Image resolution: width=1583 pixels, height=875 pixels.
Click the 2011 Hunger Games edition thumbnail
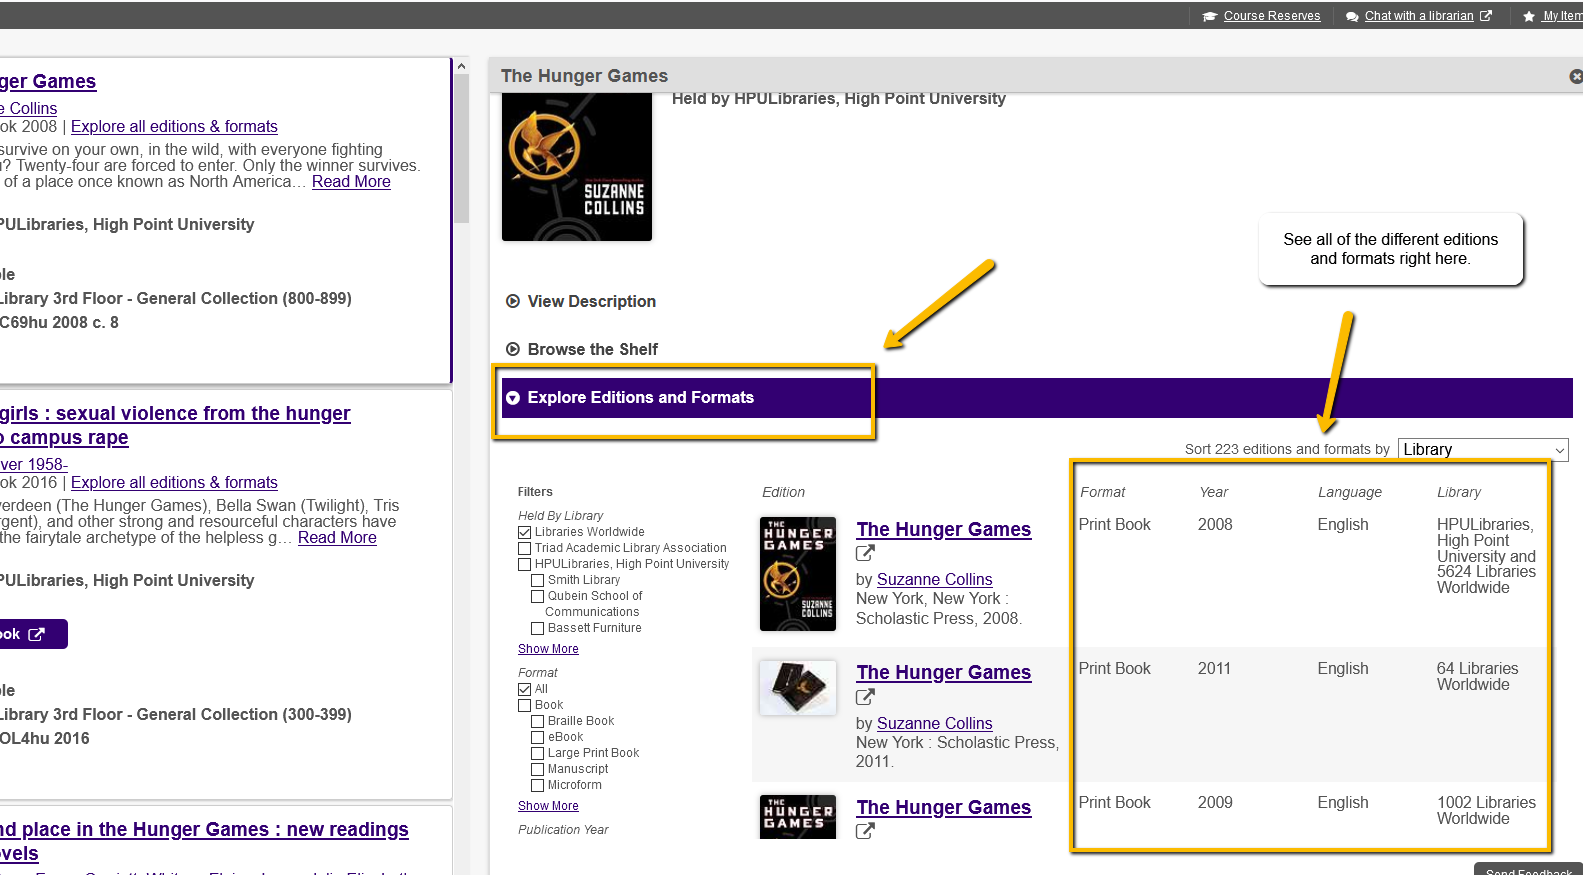tap(797, 688)
